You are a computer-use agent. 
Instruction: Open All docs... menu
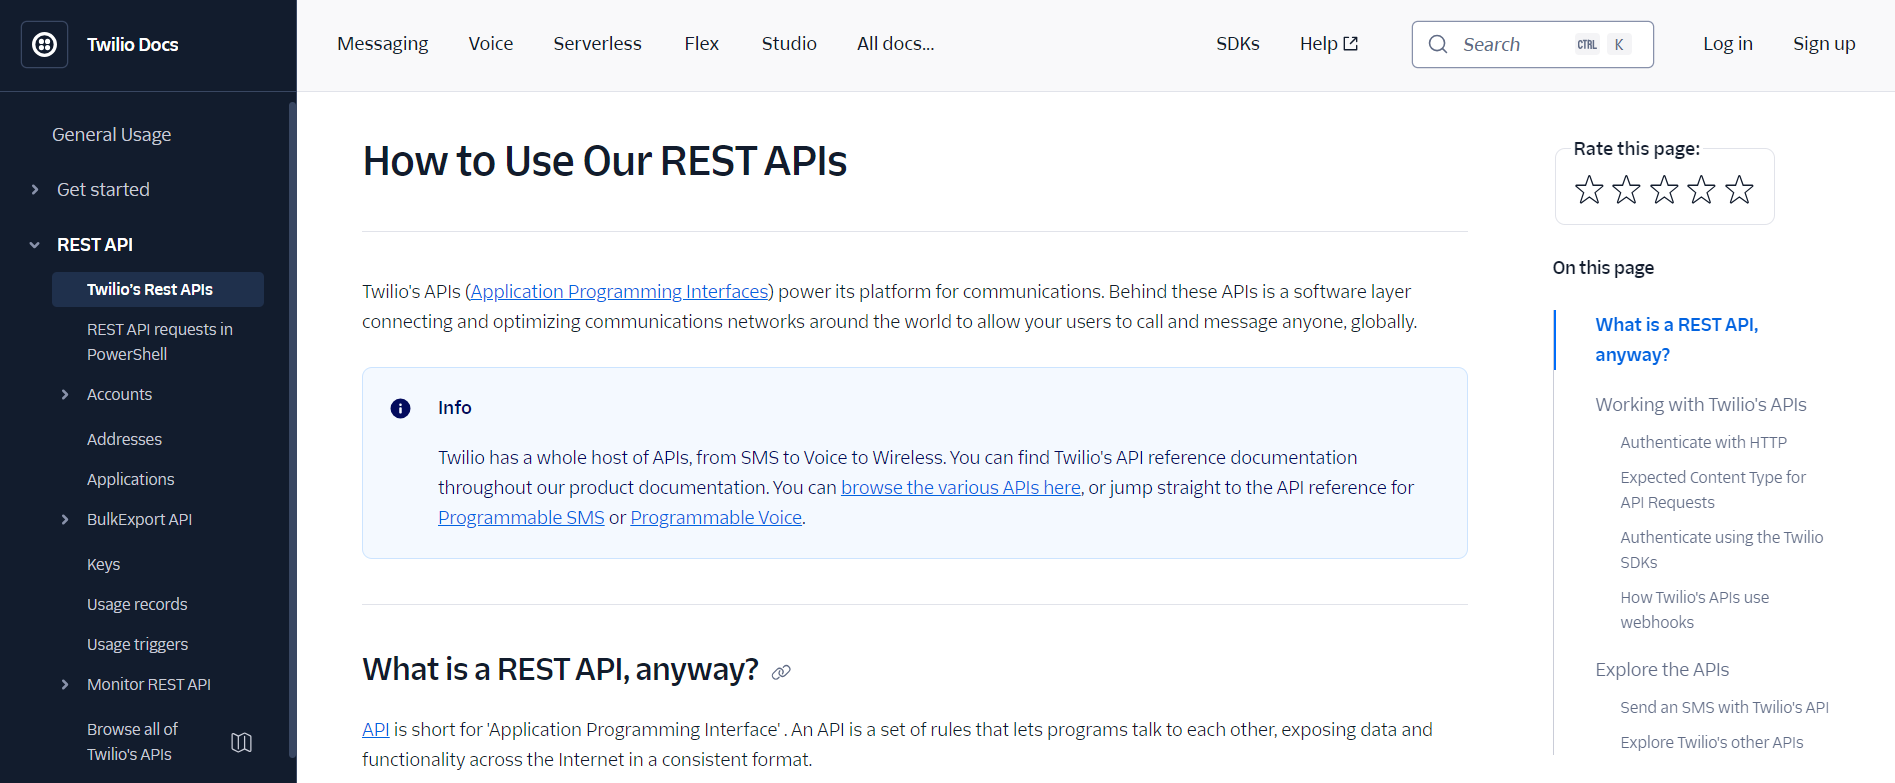(x=895, y=44)
